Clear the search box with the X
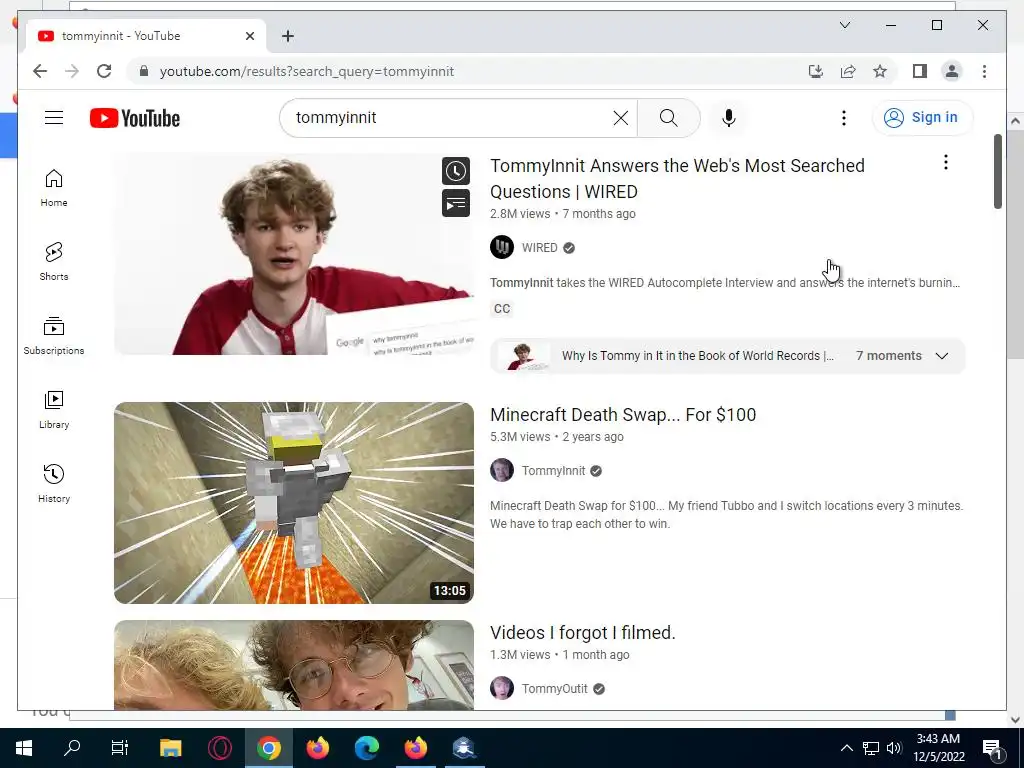 (x=620, y=118)
